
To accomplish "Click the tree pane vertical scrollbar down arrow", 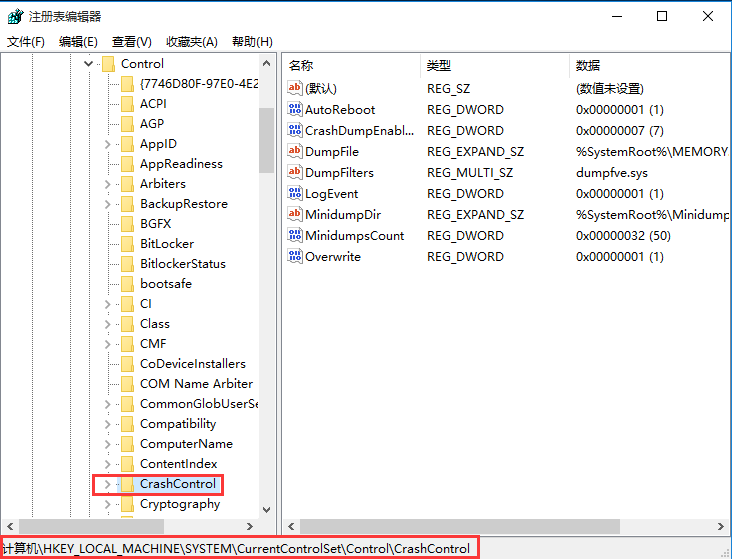I will (x=266, y=509).
